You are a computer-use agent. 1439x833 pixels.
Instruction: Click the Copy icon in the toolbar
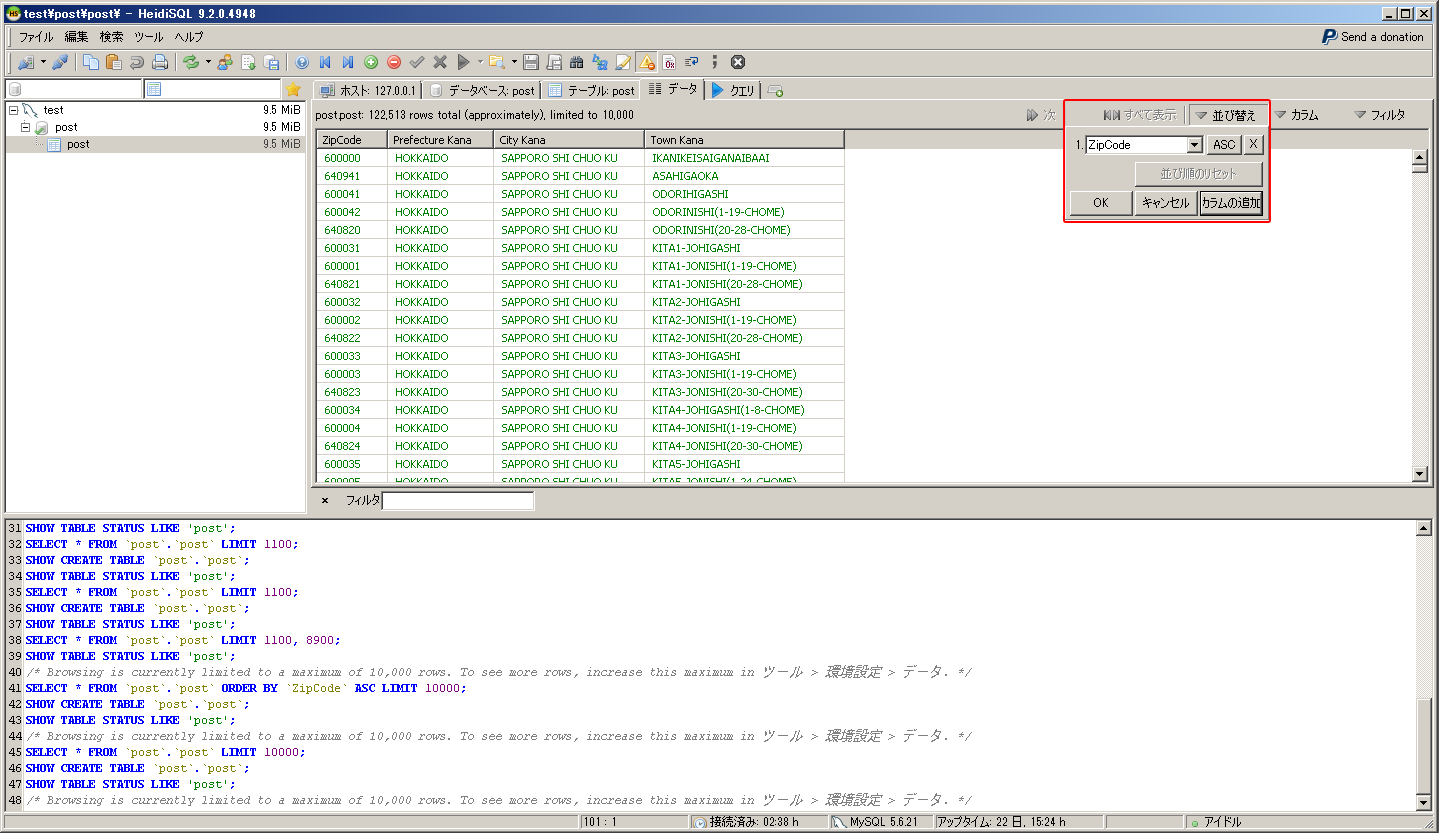[91, 62]
